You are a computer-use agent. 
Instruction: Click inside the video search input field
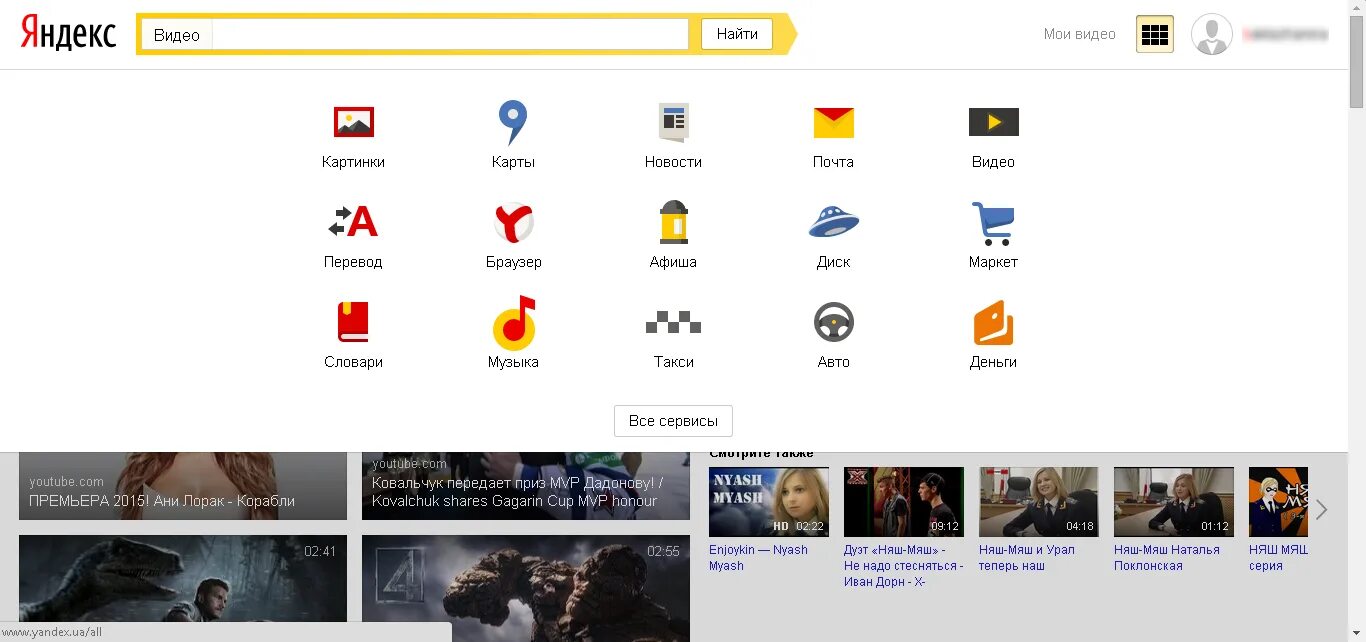tap(450, 34)
